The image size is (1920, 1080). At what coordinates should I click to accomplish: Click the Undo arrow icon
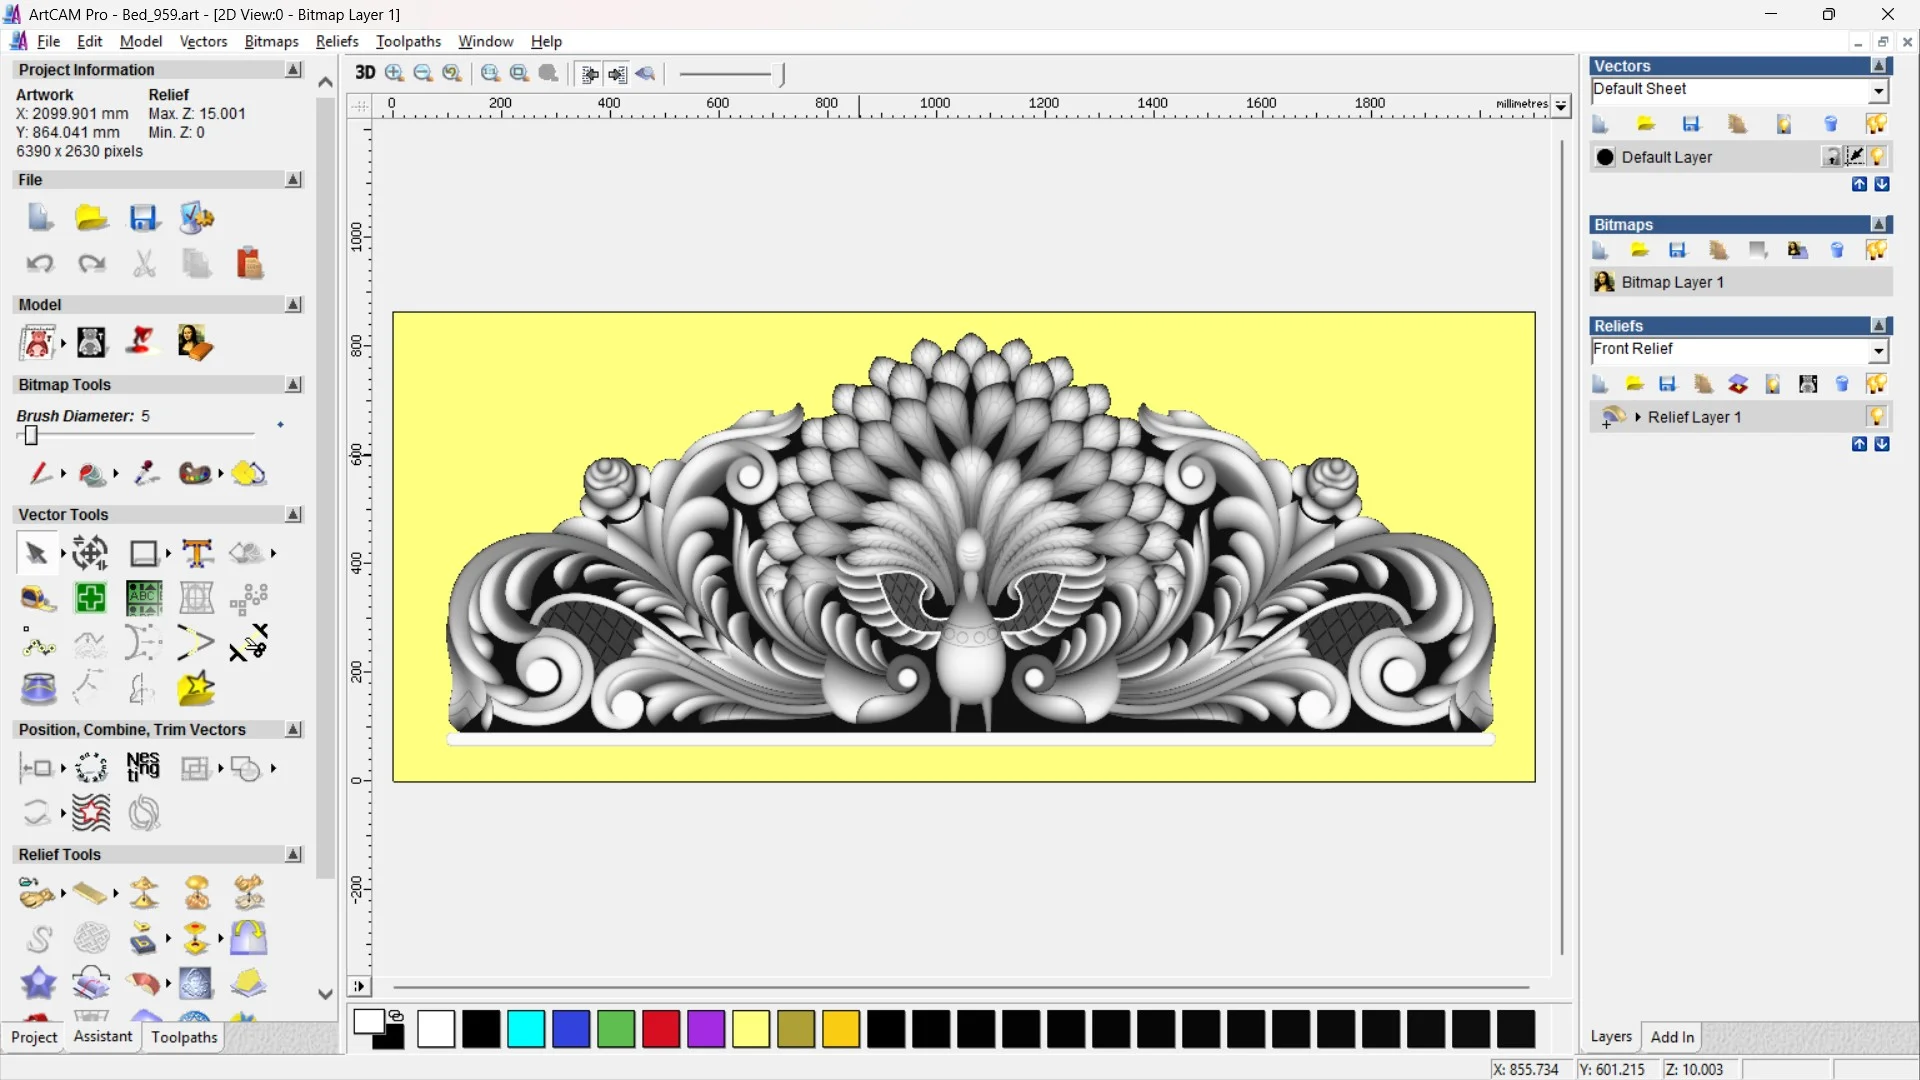tap(40, 264)
